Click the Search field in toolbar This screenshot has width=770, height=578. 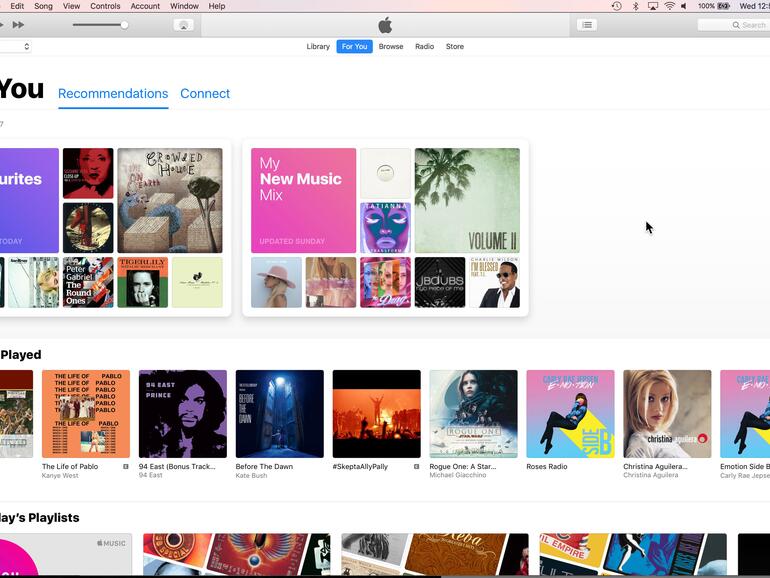click(x=733, y=25)
